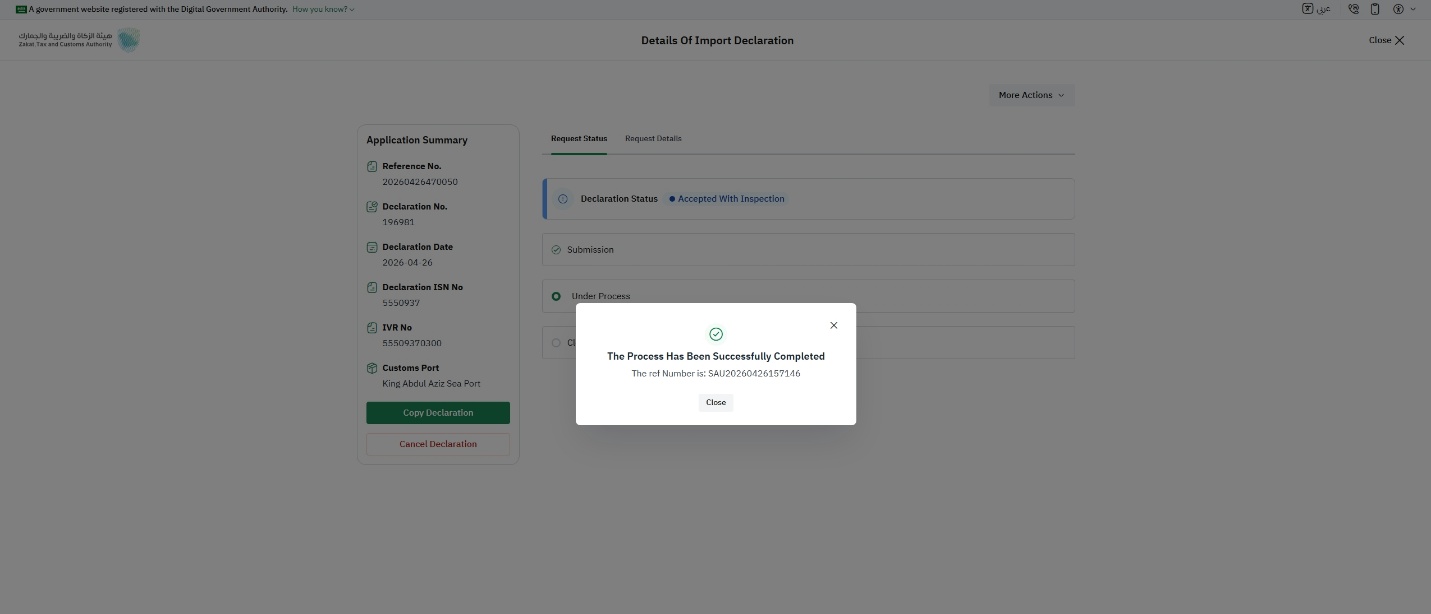This screenshot has height=614, width=1431.
Task: Click the Close button in the success dialog
Action: tap(716, 402)
